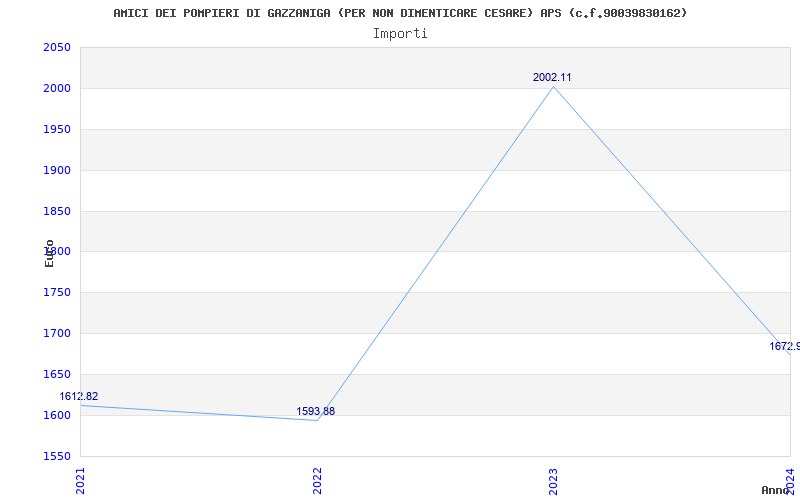This screenshot has width=800, height=500.
Task: Click the 1750 y-axis tick label
Action: point(57,292)
